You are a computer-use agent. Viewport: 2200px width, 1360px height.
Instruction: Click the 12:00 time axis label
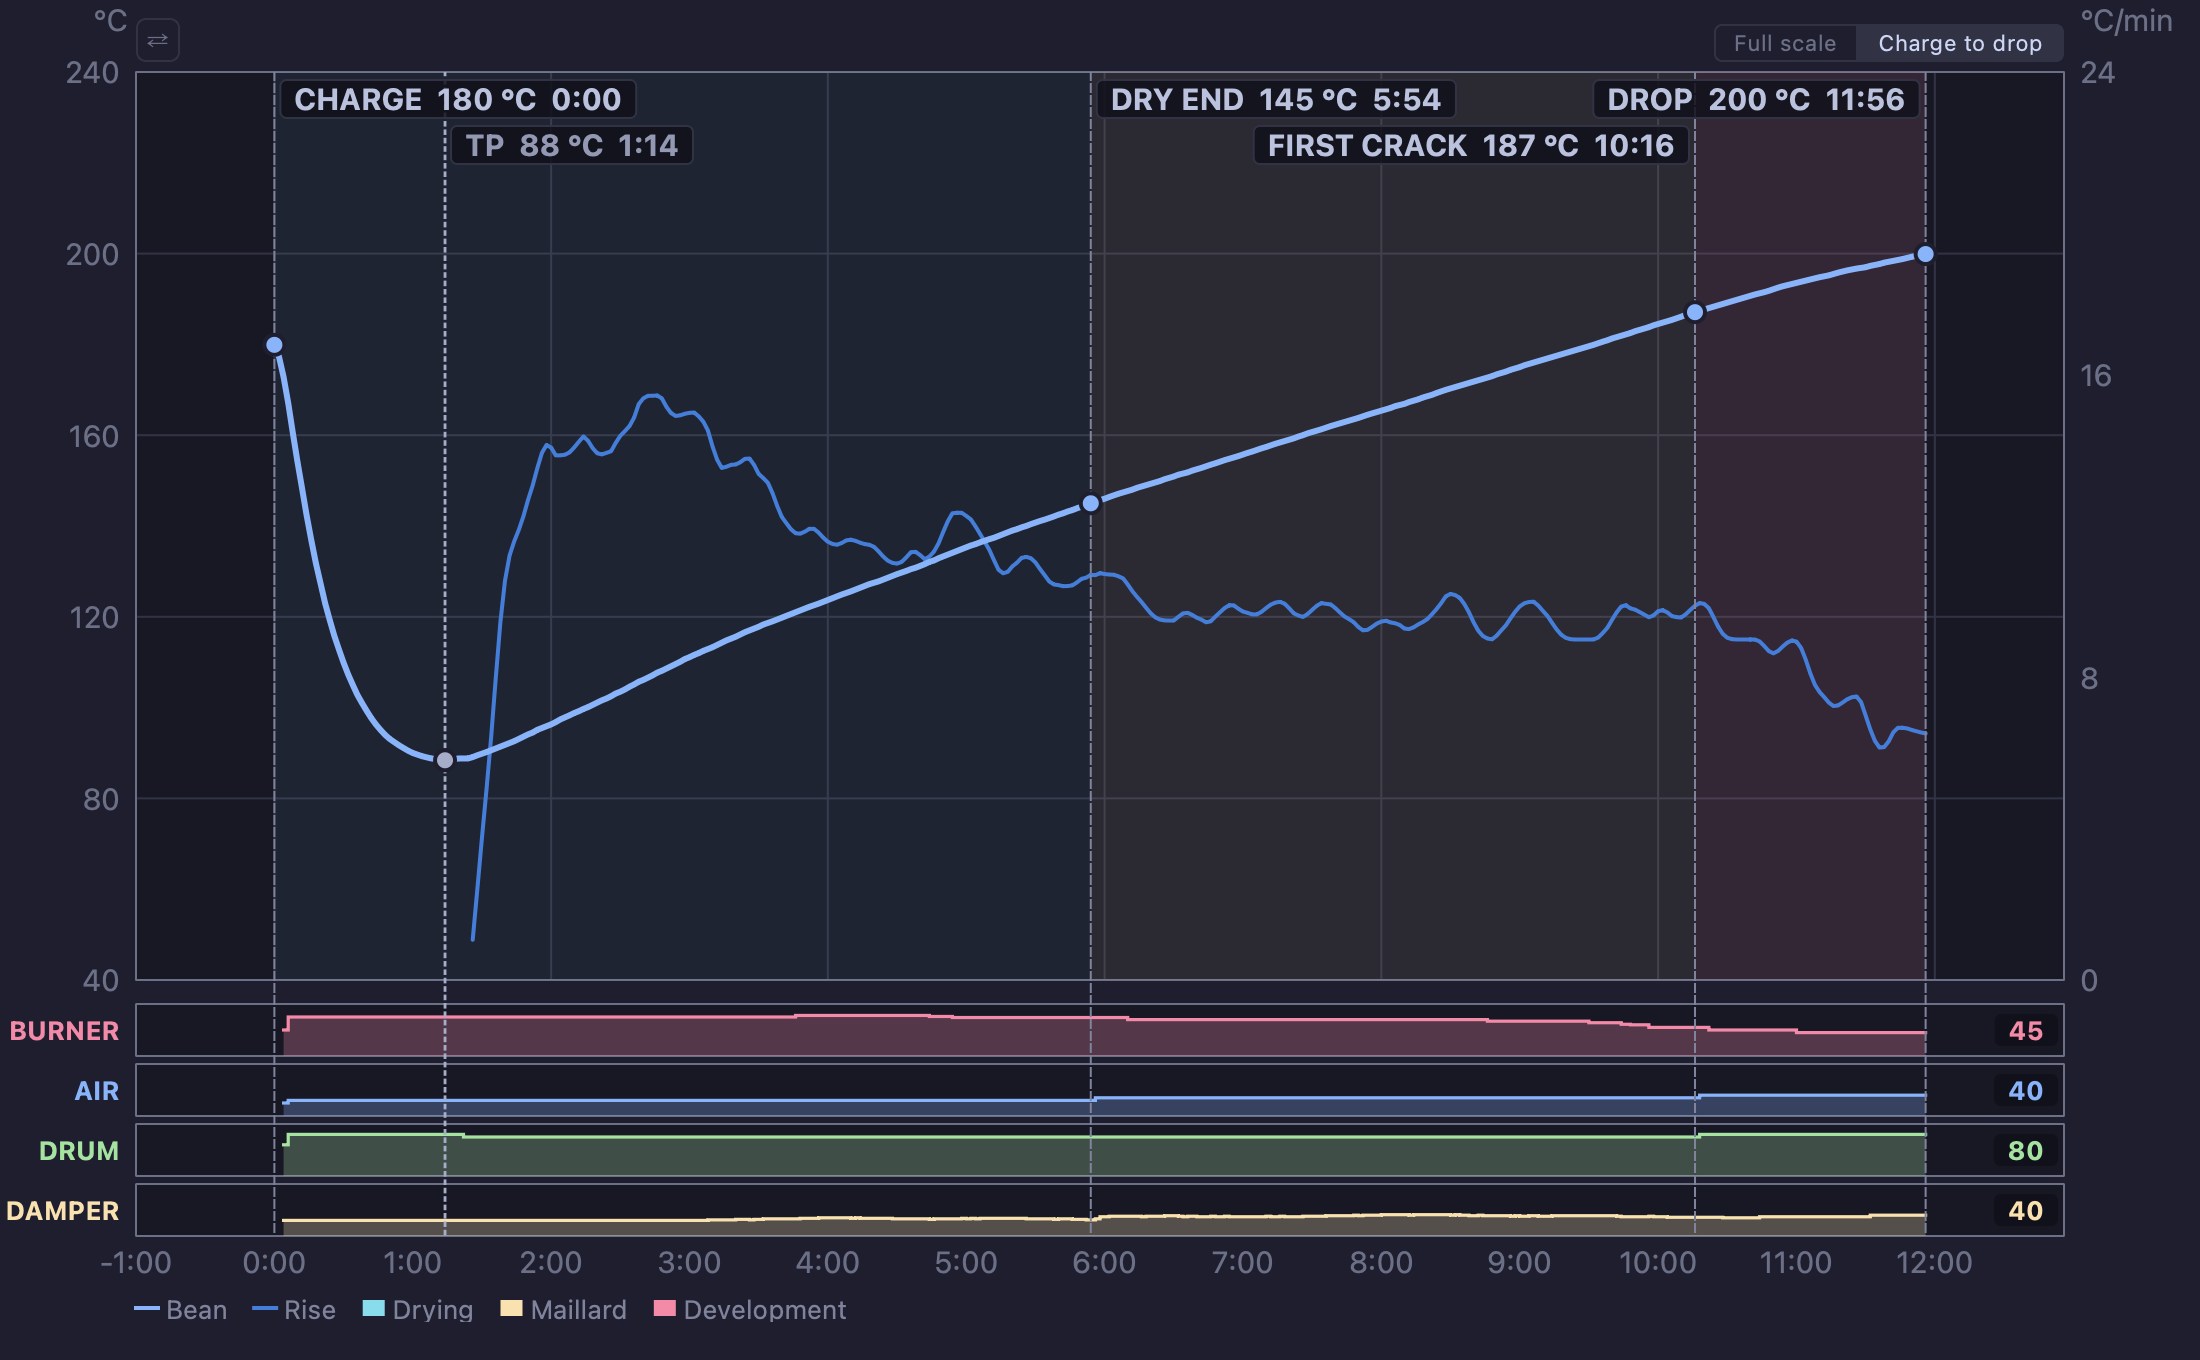(x=1934, y=1263)
